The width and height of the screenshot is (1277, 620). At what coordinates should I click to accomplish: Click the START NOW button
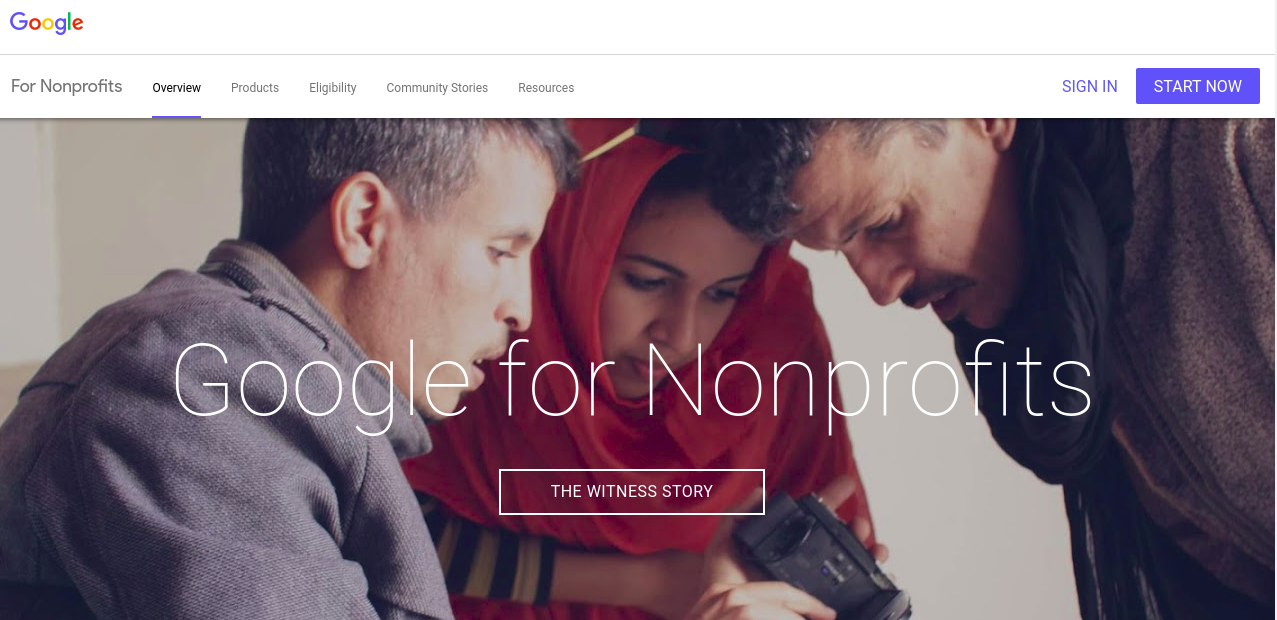1197,86
